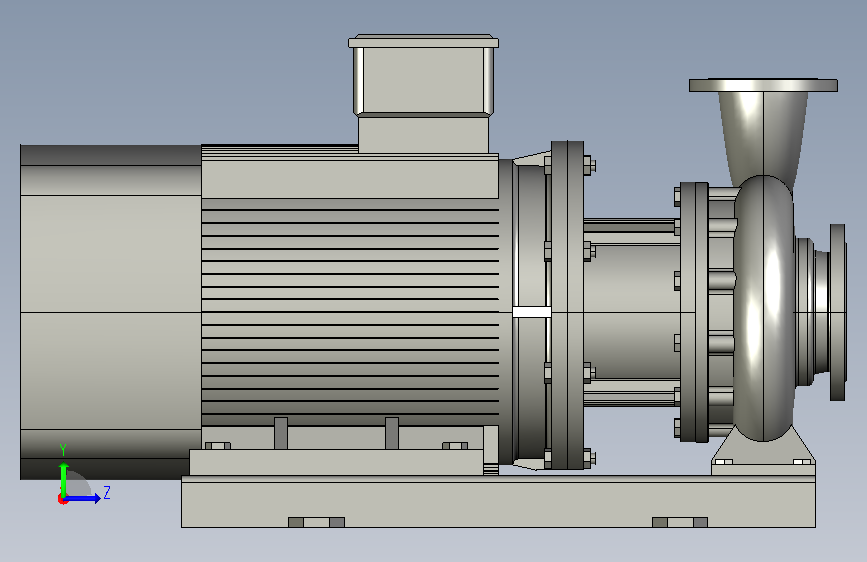867x562 pixels.
Task: Select the large motor mounting flange
Action: (567, 305)
